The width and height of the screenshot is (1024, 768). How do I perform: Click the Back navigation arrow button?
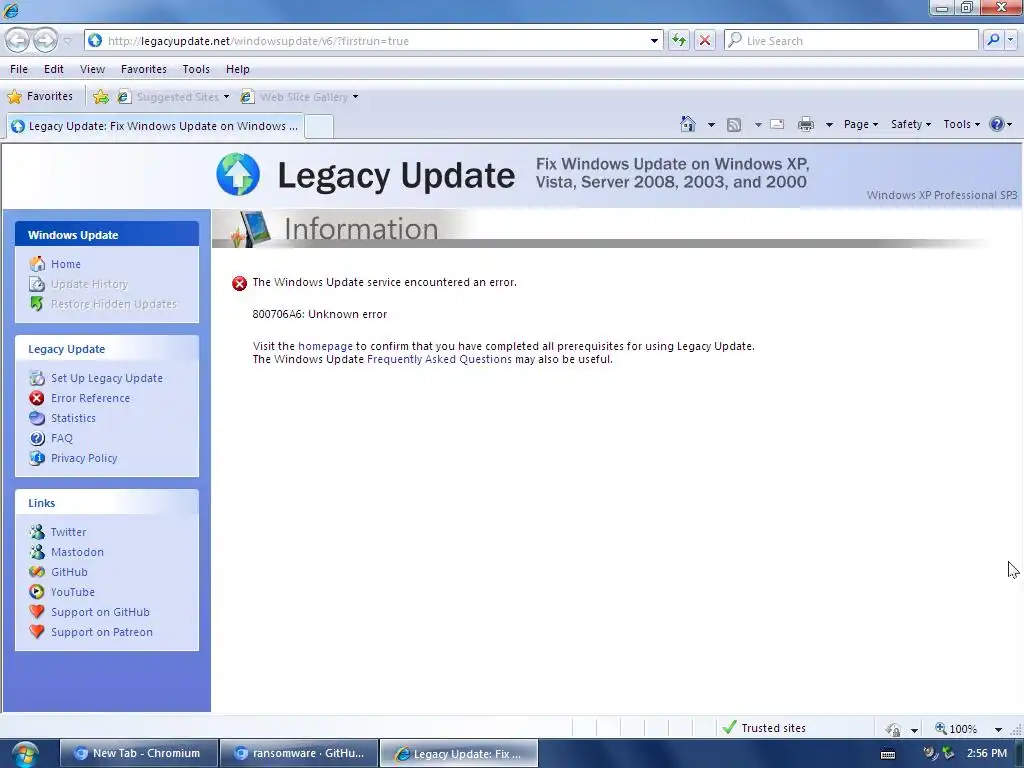point(18,40)
